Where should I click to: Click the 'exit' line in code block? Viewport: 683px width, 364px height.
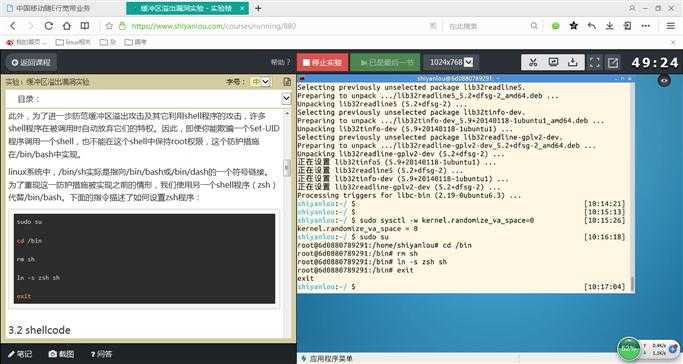click(x=24, y=297)
